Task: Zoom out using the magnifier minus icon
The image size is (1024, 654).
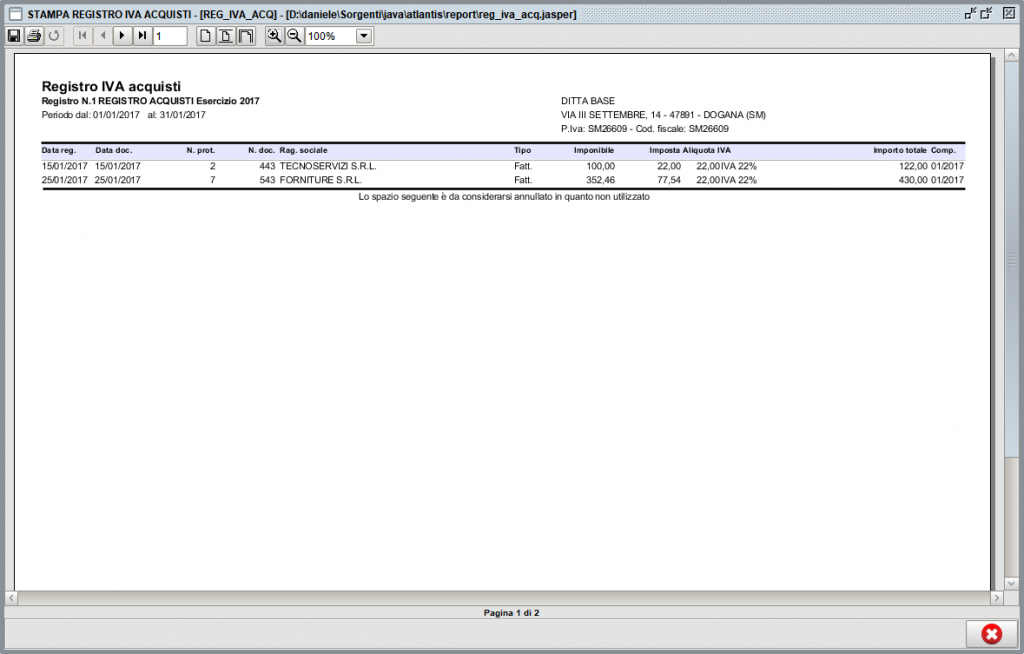Action: pos(293,35)
